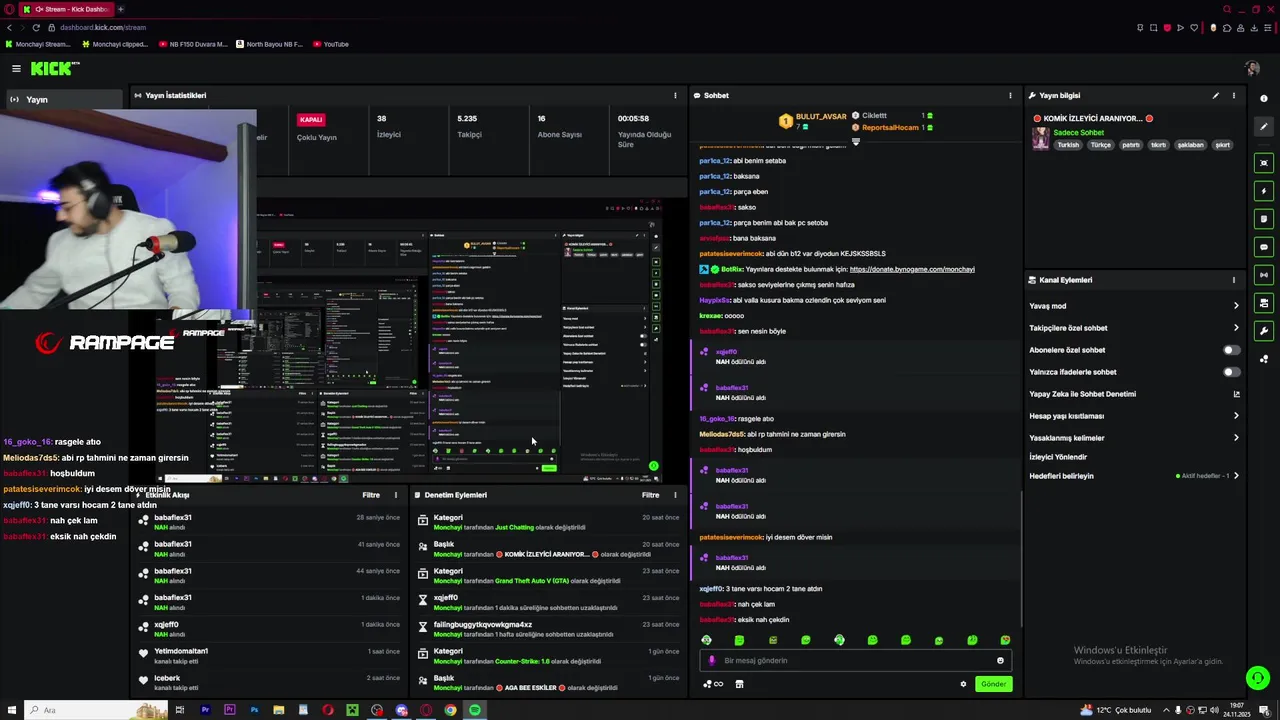Viewport: 1280px width, 720px height.
Task: Open Etkinlik Akışı three-dot menu
Action: 396,495
